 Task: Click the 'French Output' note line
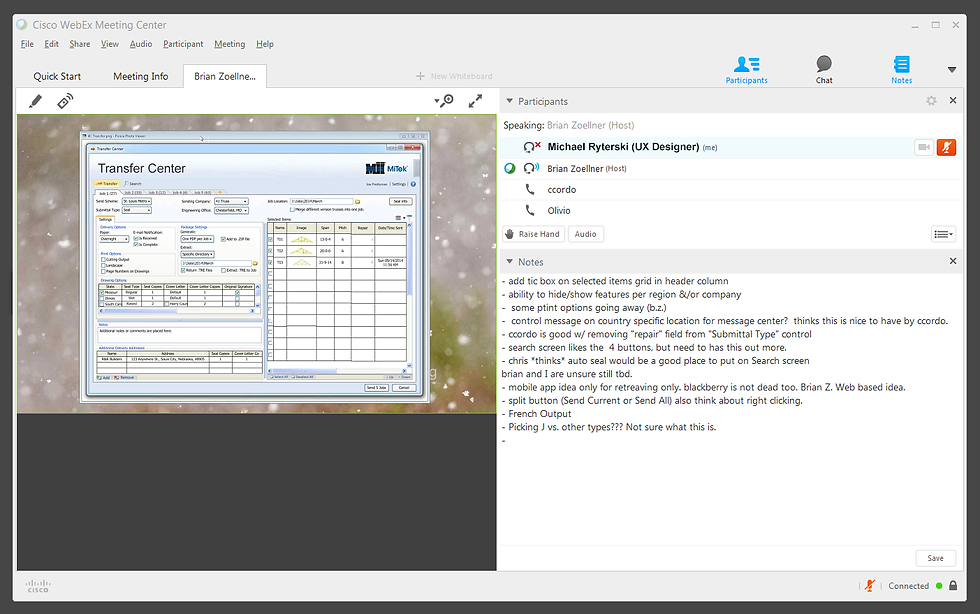click(539, 414)
